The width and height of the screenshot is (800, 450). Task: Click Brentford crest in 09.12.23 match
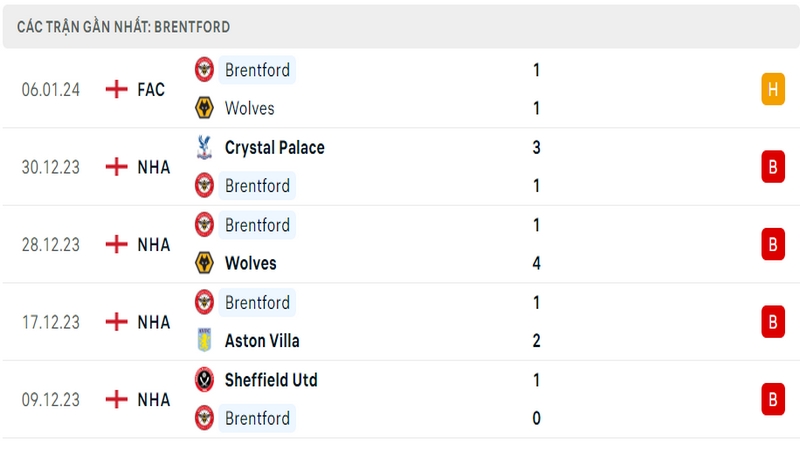point(205,418)
